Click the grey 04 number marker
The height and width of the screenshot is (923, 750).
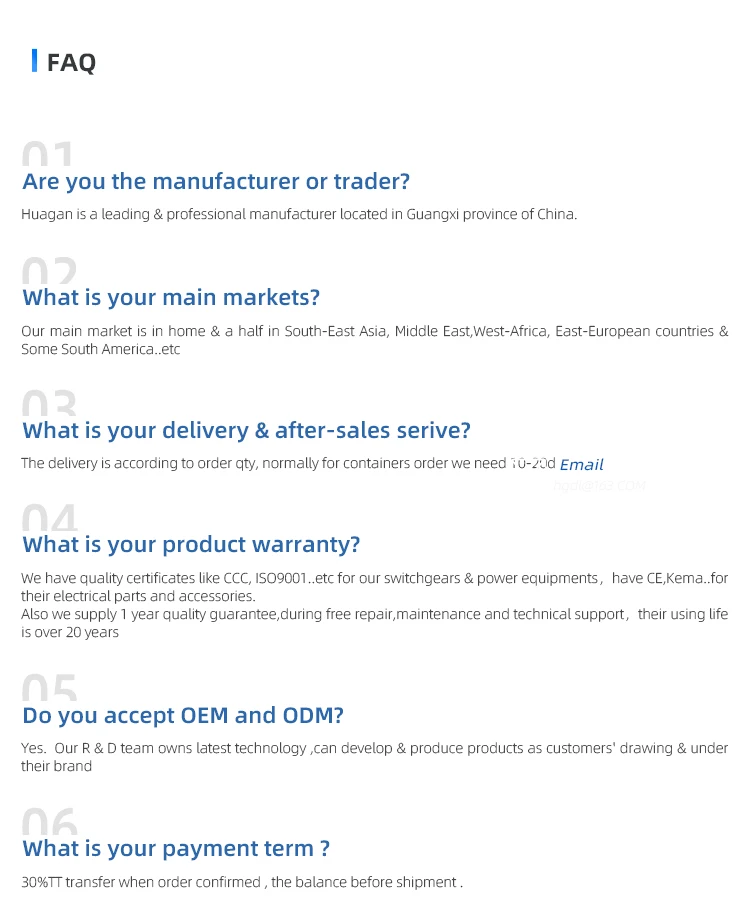tap(49, 518)
